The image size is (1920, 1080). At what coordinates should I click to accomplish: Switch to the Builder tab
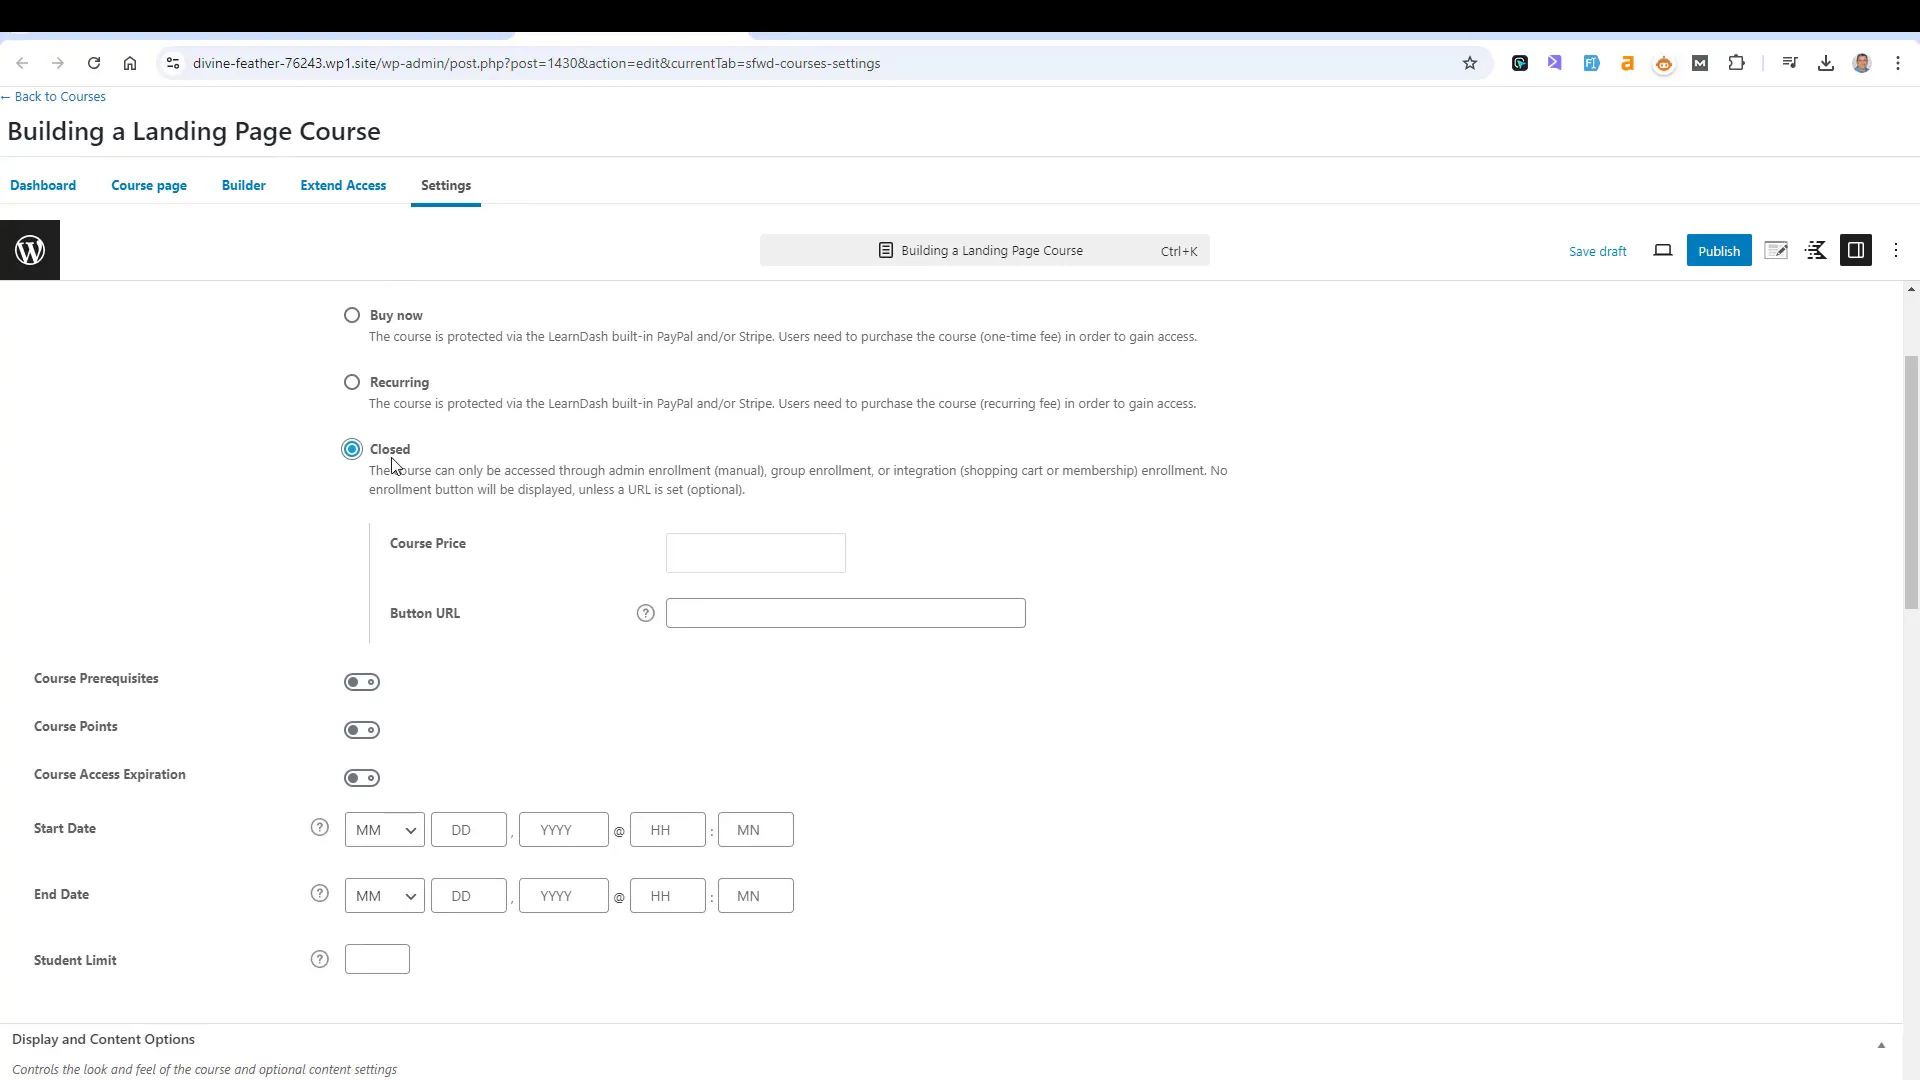point(244,185)
